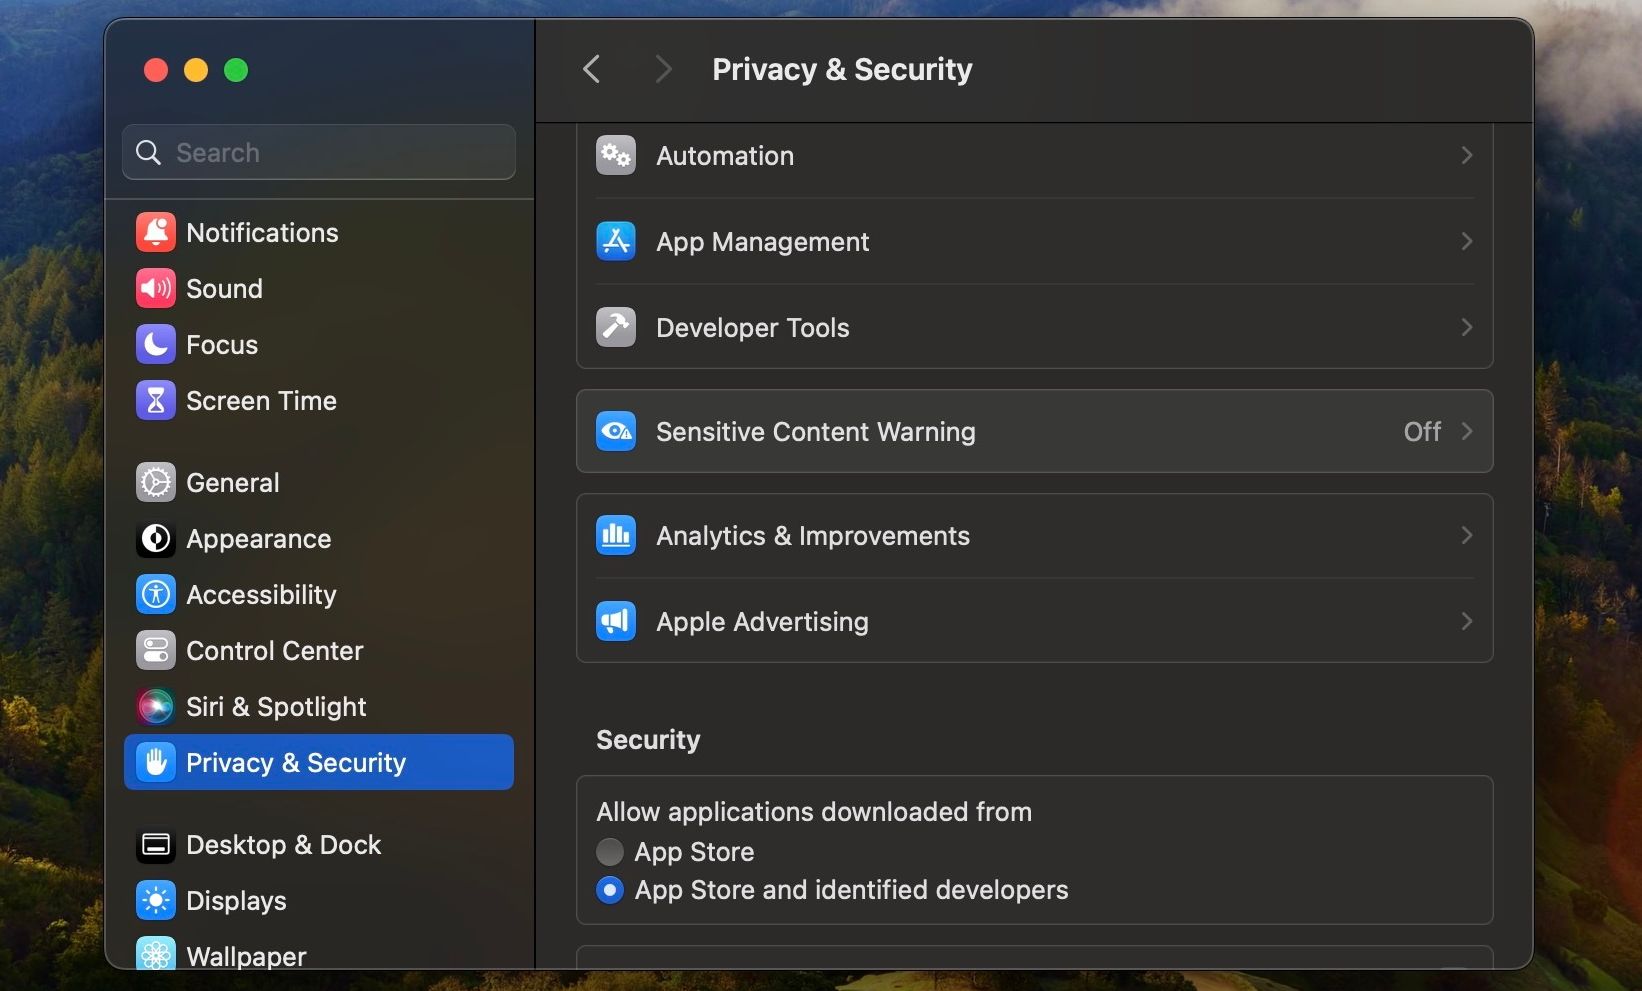1642x991 pixels.
Task: Expand Developer Tools details
Action: pyautogui.click(x=1466, y=327)
